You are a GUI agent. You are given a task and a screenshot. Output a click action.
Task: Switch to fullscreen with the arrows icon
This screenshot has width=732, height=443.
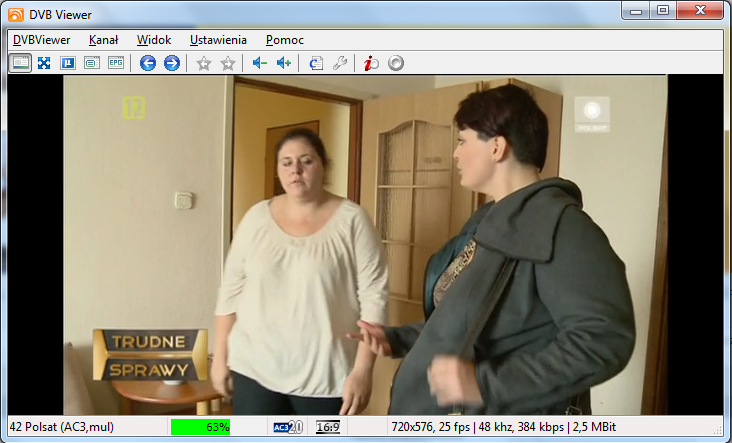point(44,63)
